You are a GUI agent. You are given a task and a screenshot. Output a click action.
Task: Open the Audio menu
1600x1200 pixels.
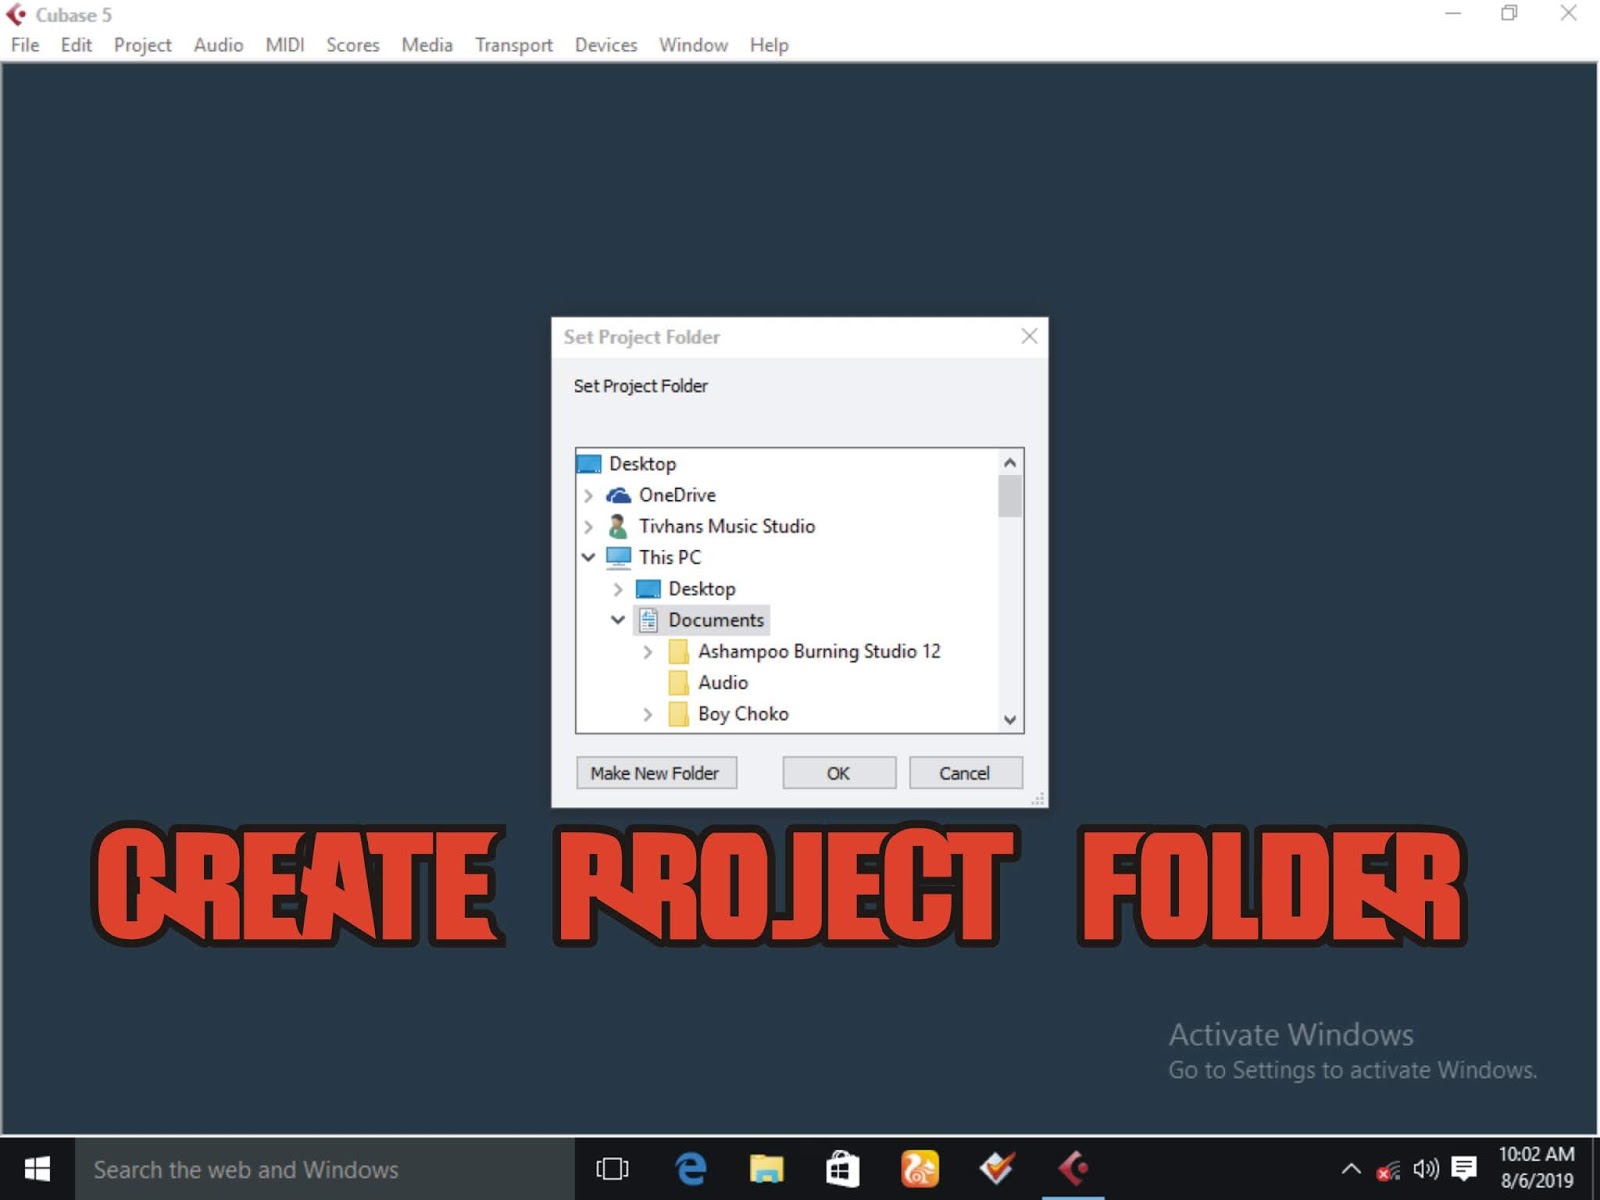(218, 45)
